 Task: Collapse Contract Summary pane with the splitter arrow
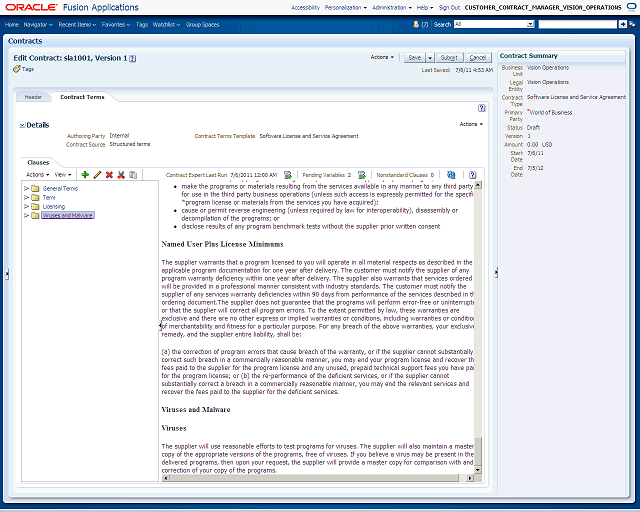[496, 272]
